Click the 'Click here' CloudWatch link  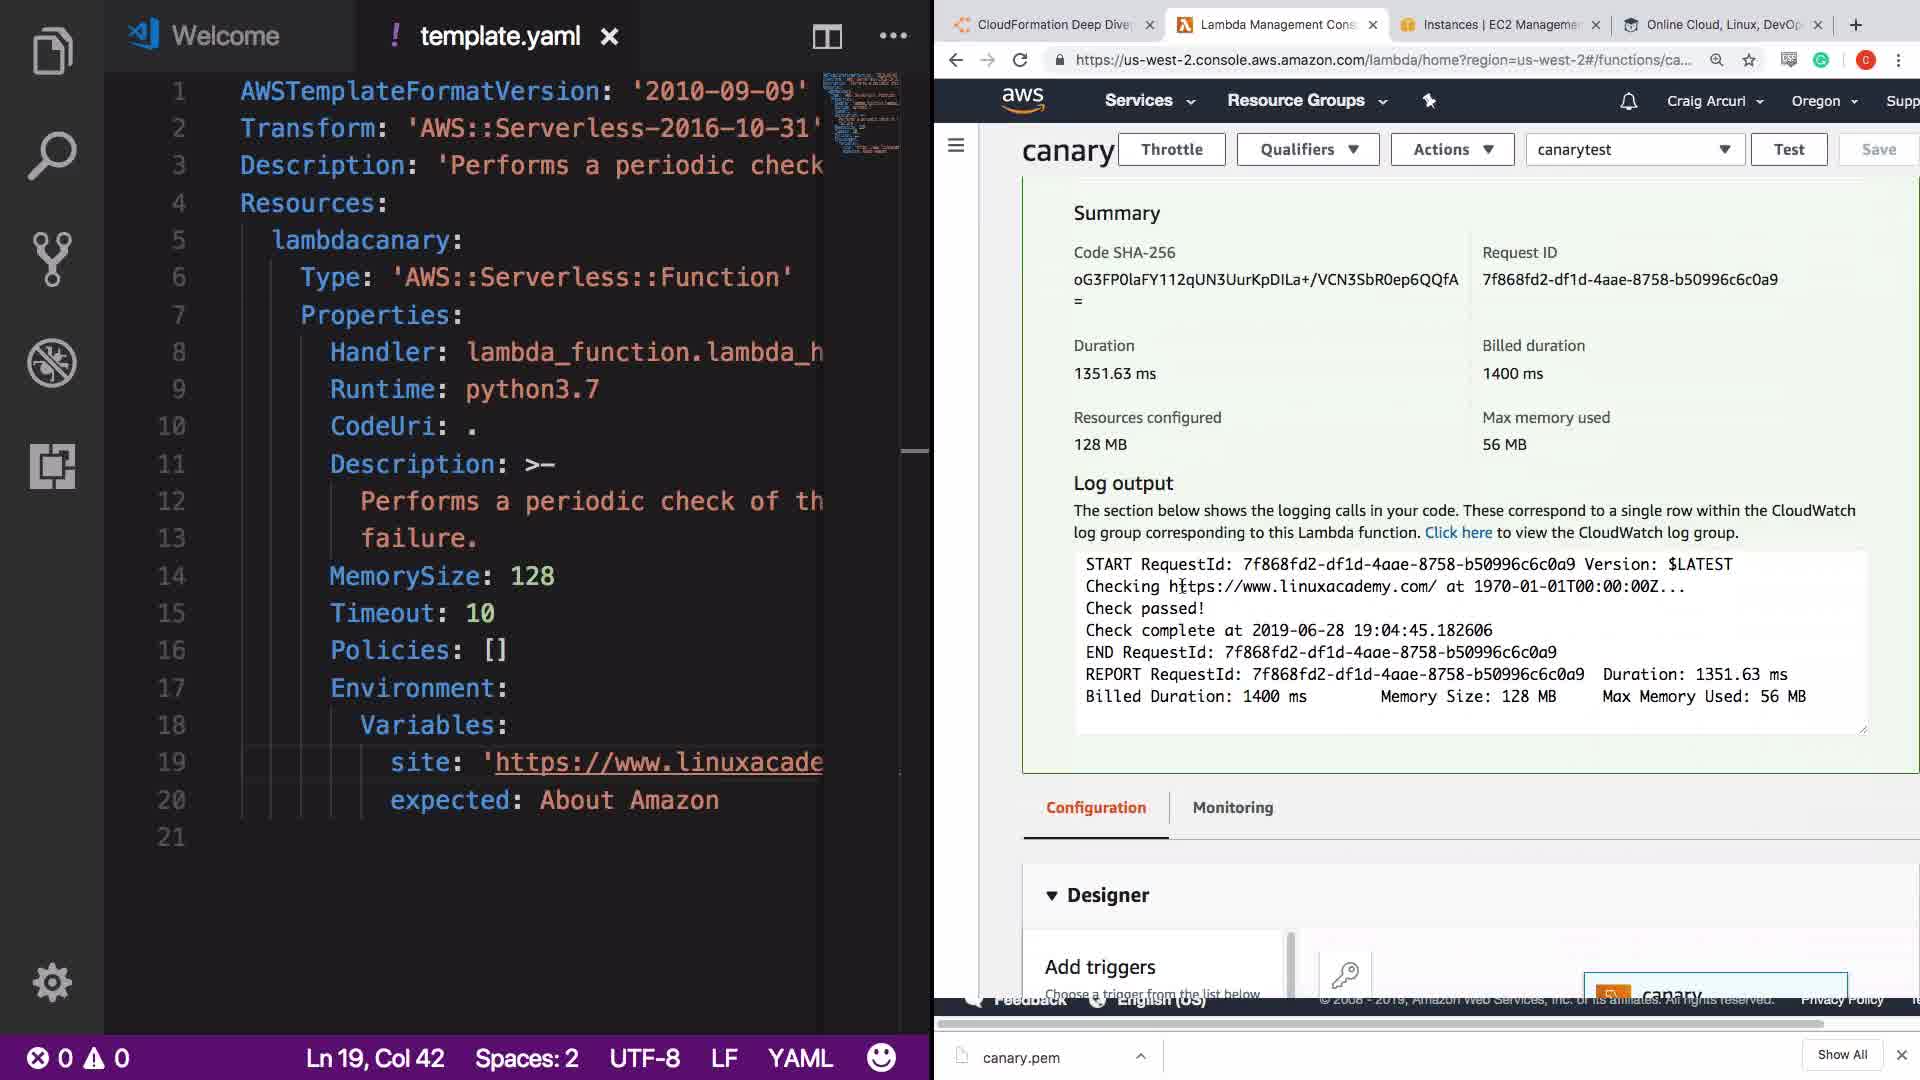coord(1457,533)
